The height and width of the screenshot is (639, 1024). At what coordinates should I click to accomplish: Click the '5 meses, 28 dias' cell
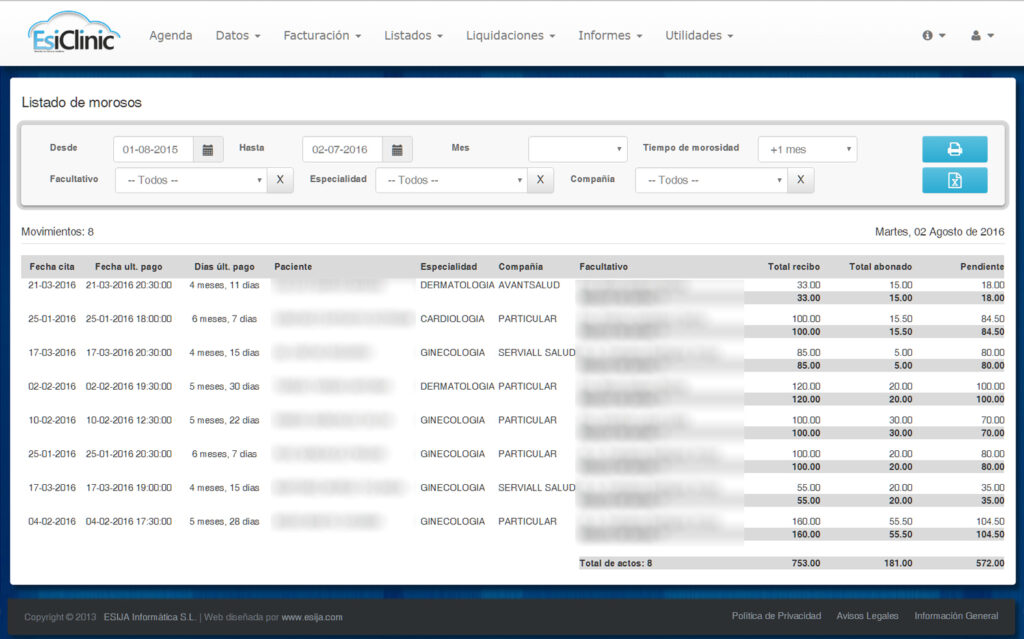point(224,521)
